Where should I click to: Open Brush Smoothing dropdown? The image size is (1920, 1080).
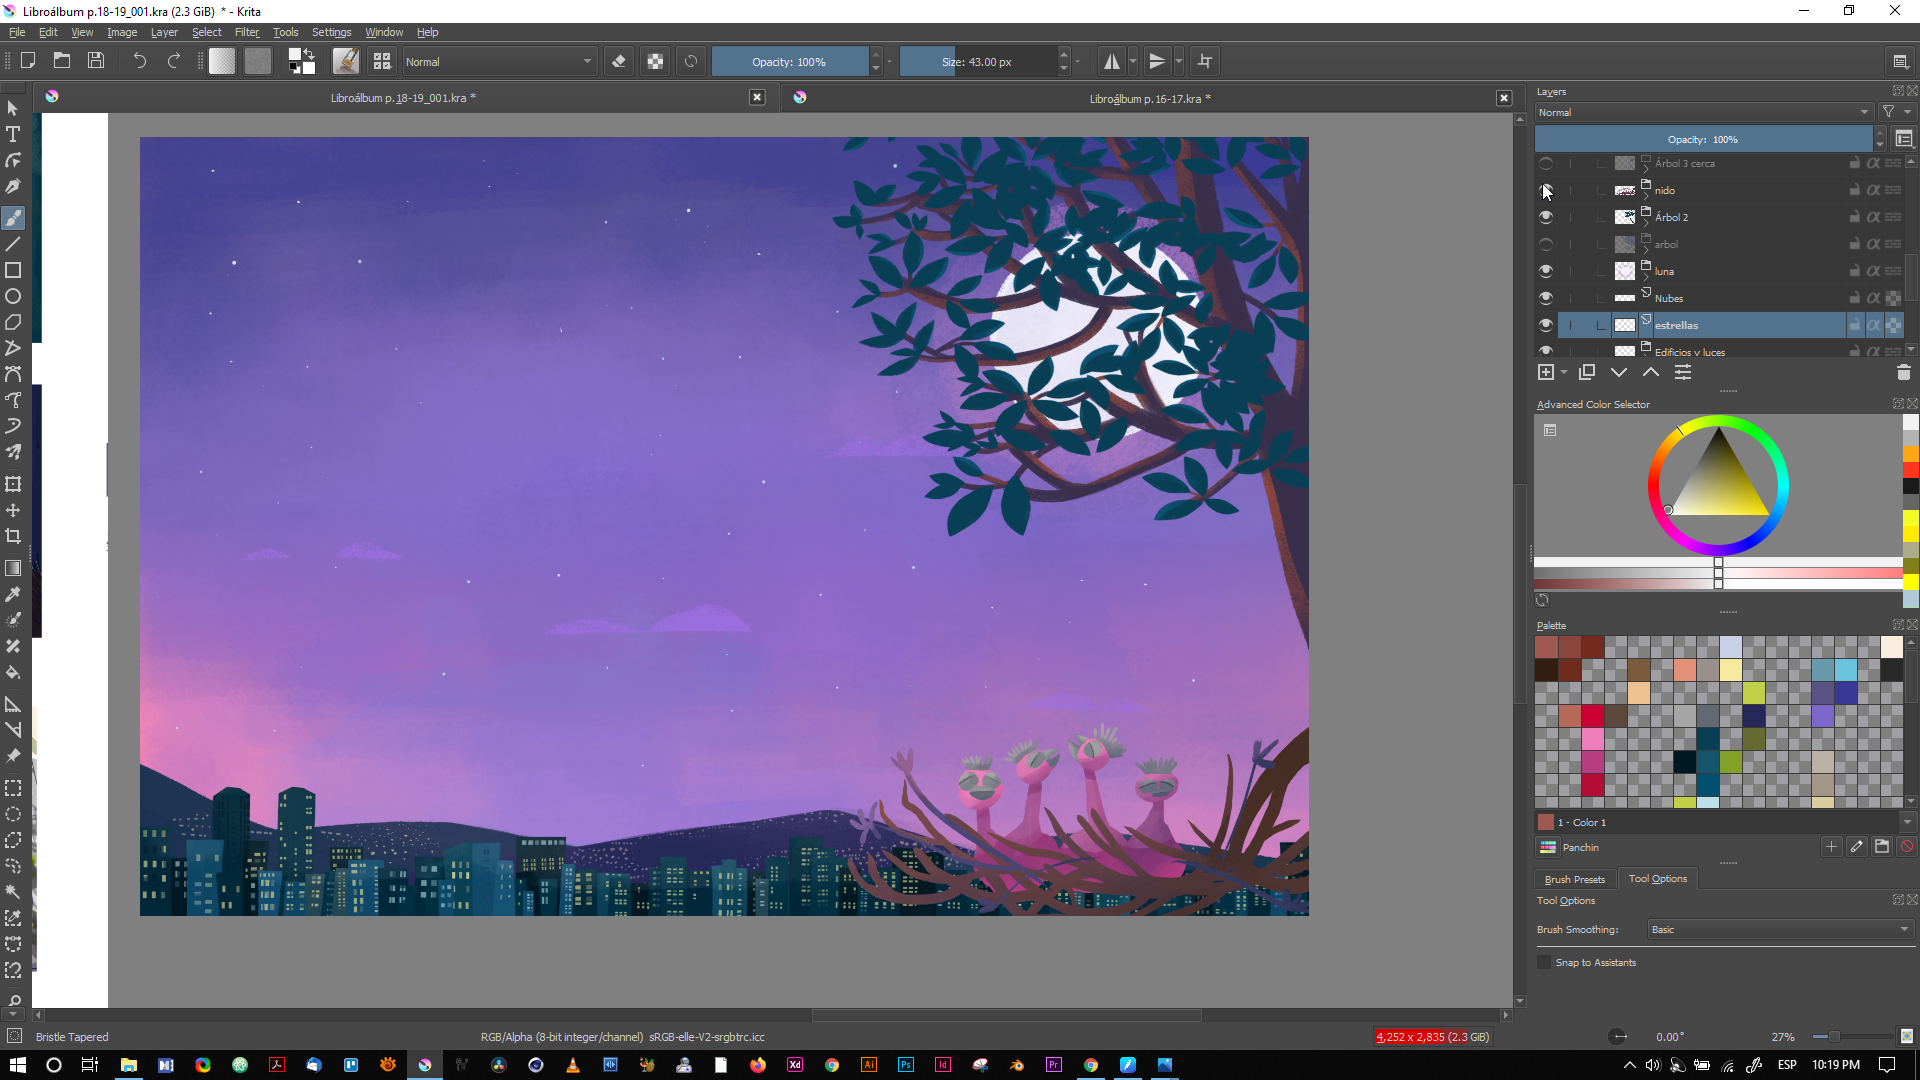tap(1780, 929)
